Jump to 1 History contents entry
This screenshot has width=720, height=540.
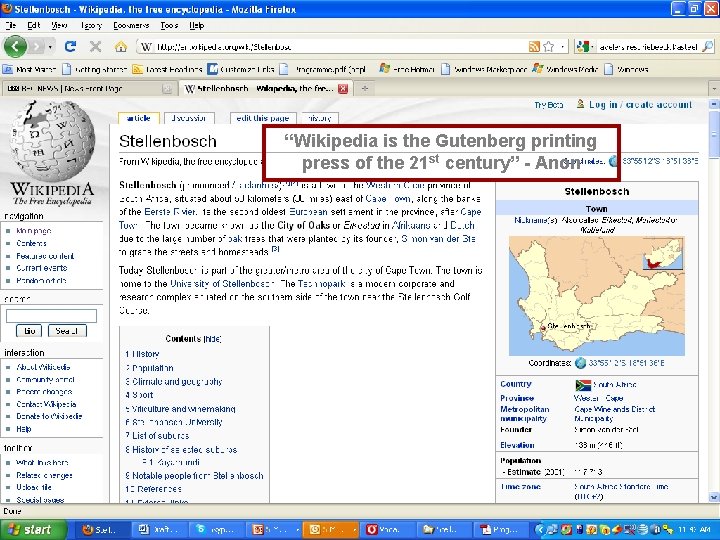click(x=142, y=354)
